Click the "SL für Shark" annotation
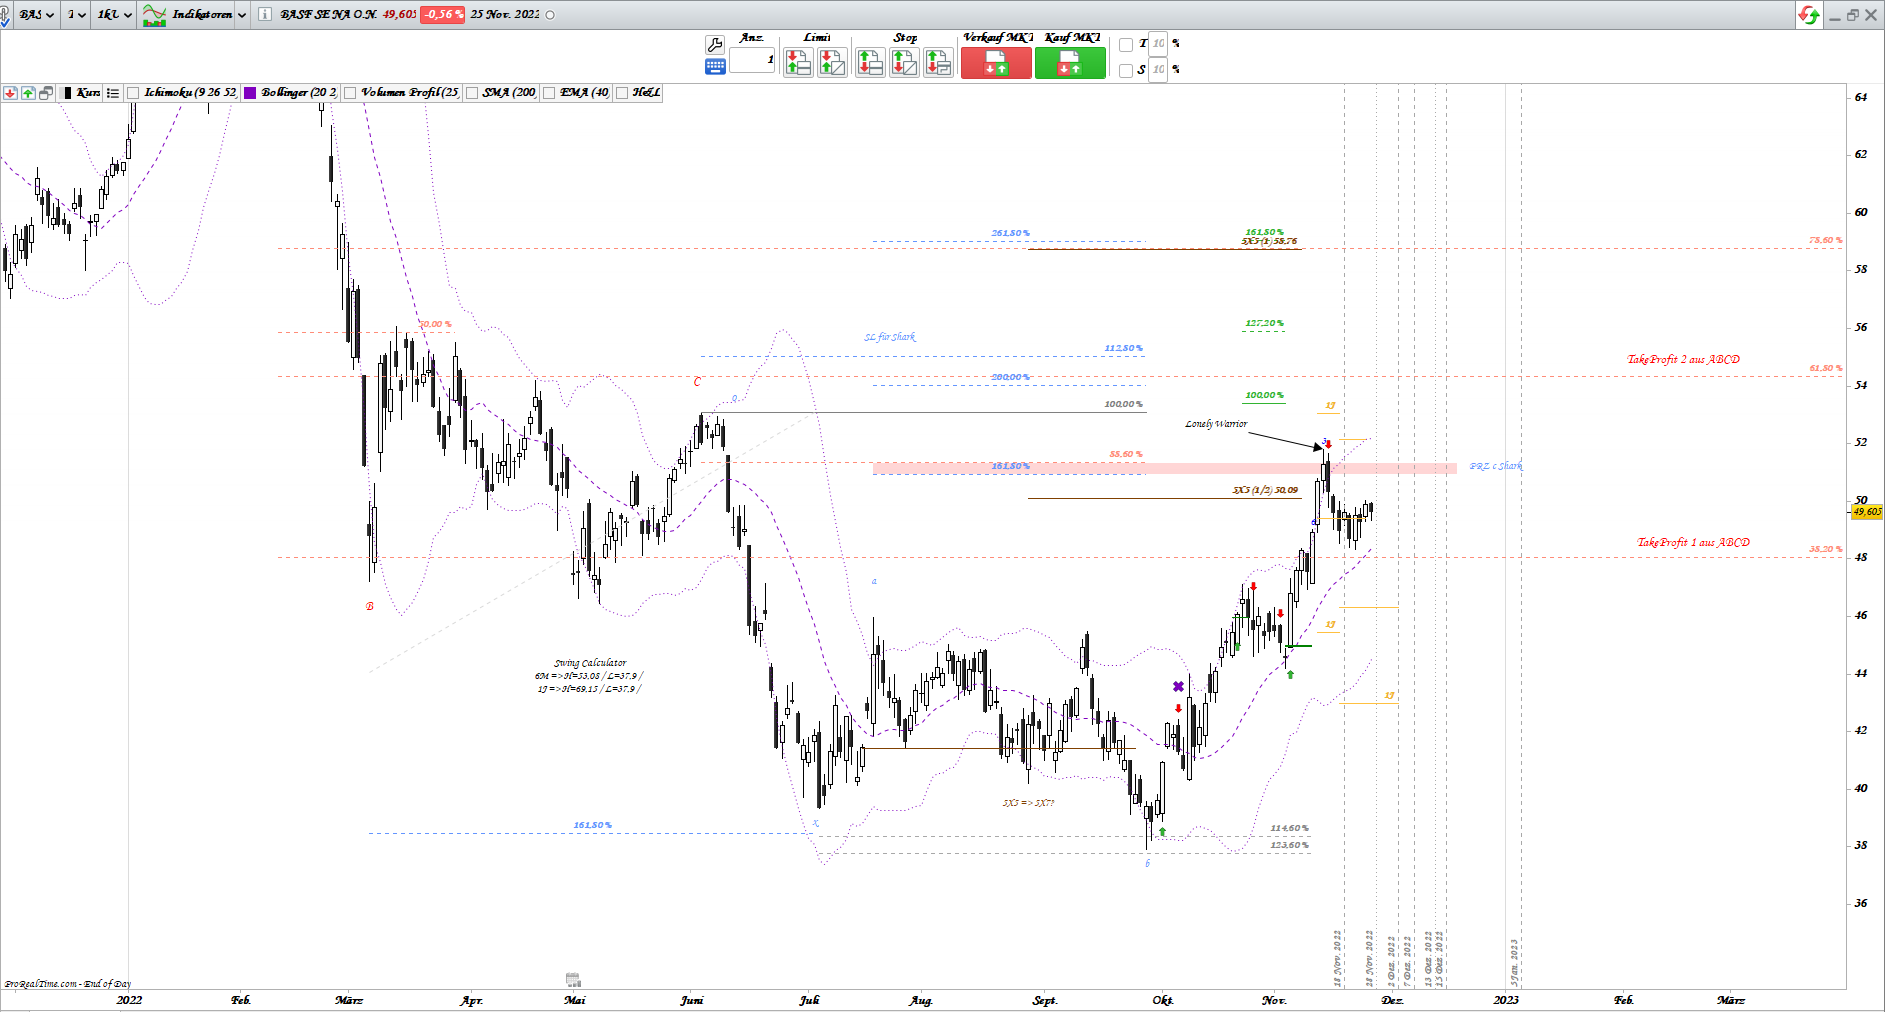Viewport: 1885px width, 1012px height. pos(890,337)
